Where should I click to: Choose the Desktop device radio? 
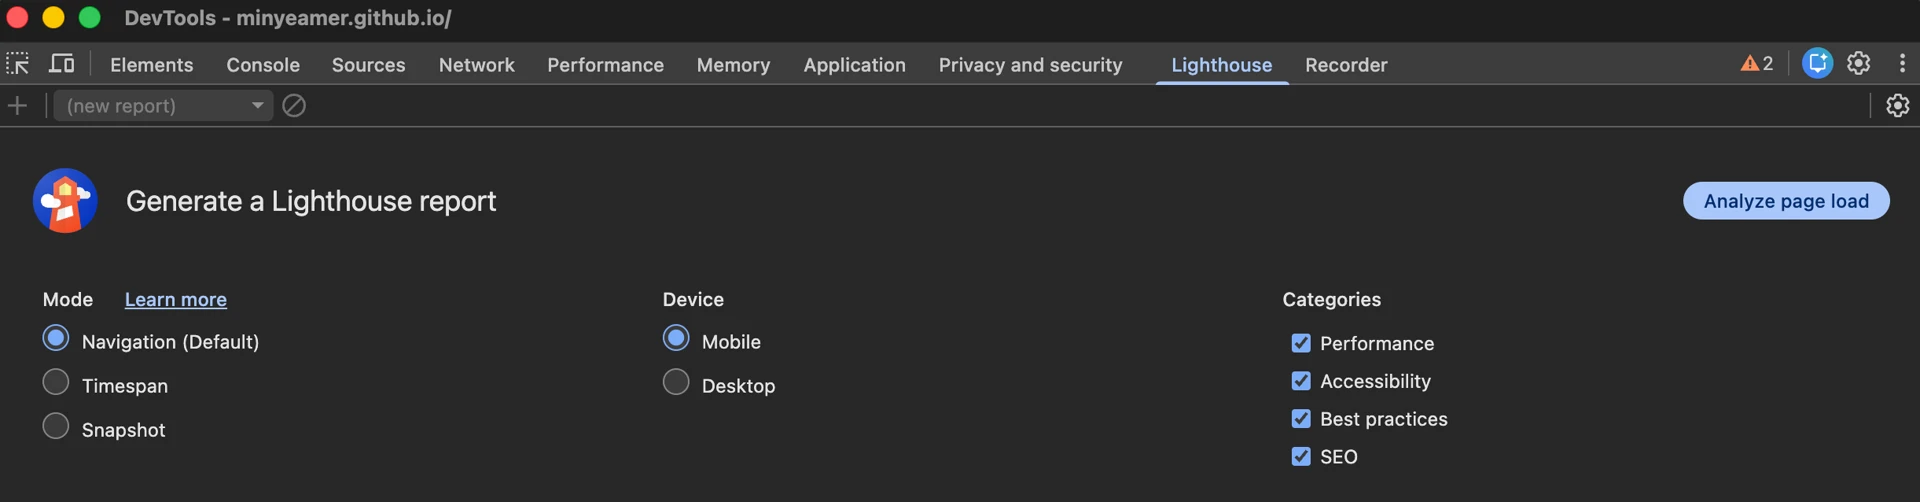[x=676, y=382]
